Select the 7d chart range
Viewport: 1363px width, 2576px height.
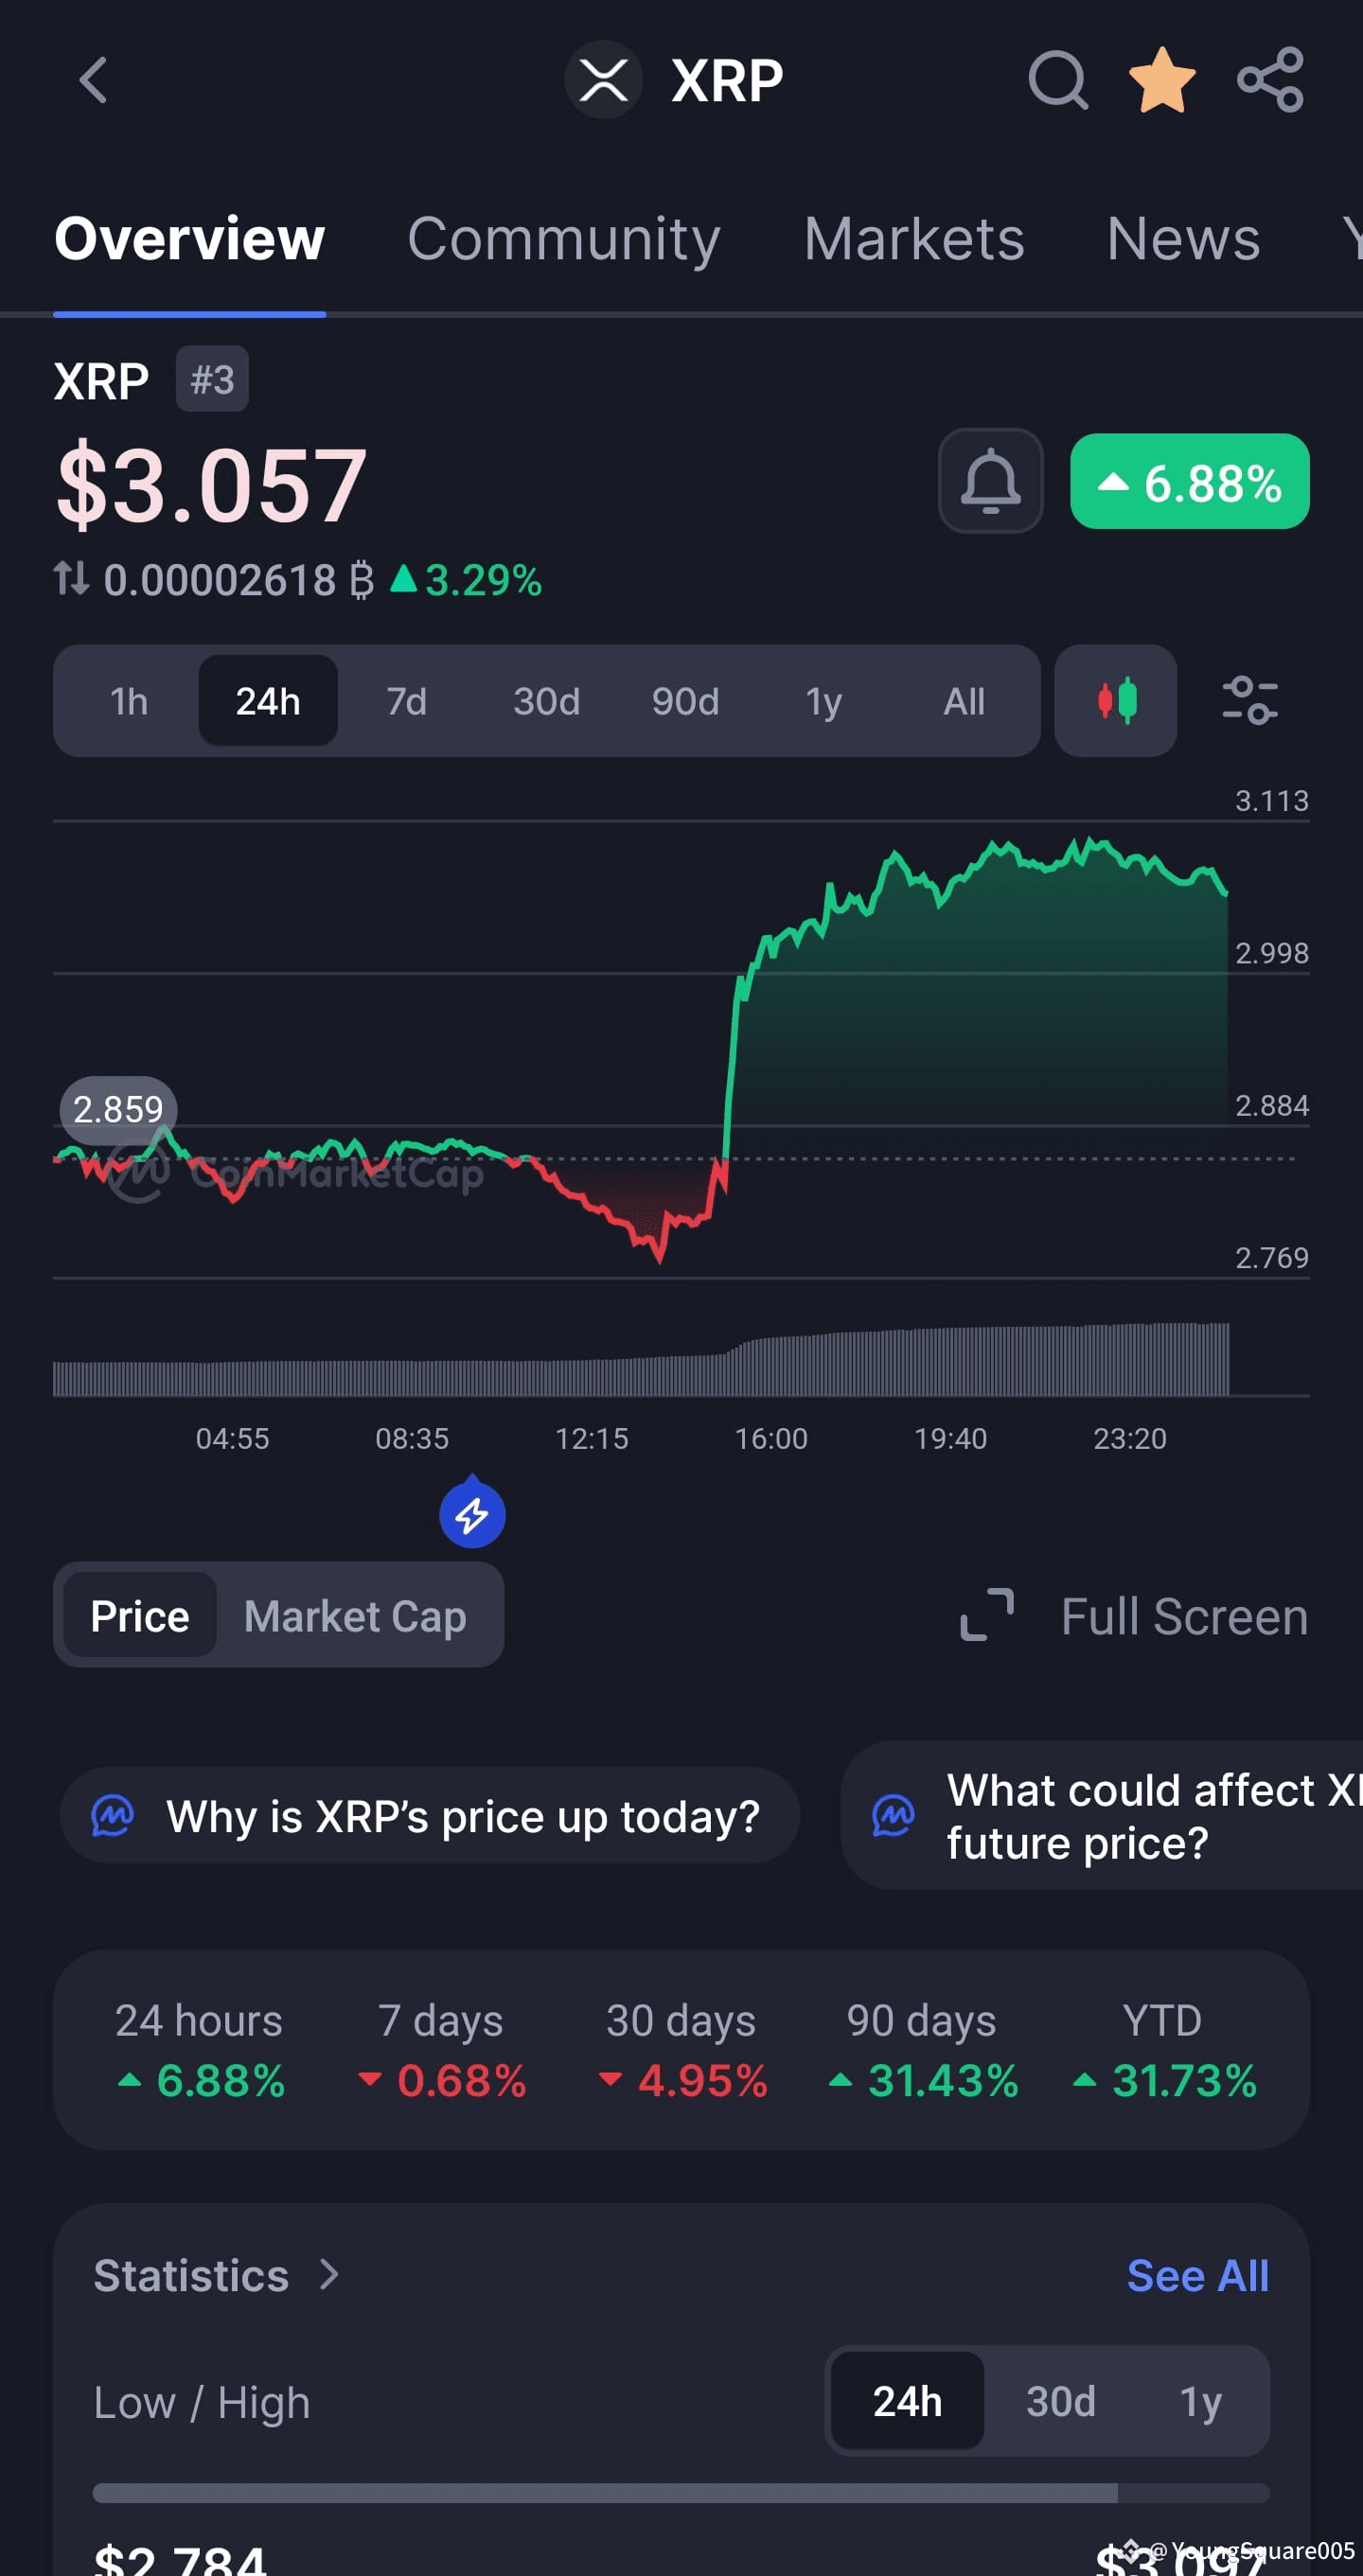[407, 701]
